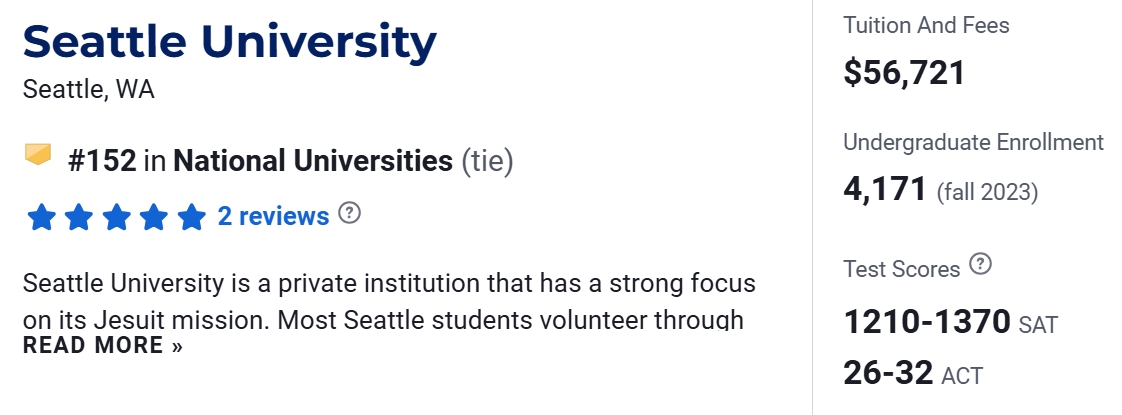Screen dimensions: 1122x415
Task: Click the Seattle University heading
Action: (229, 42)
